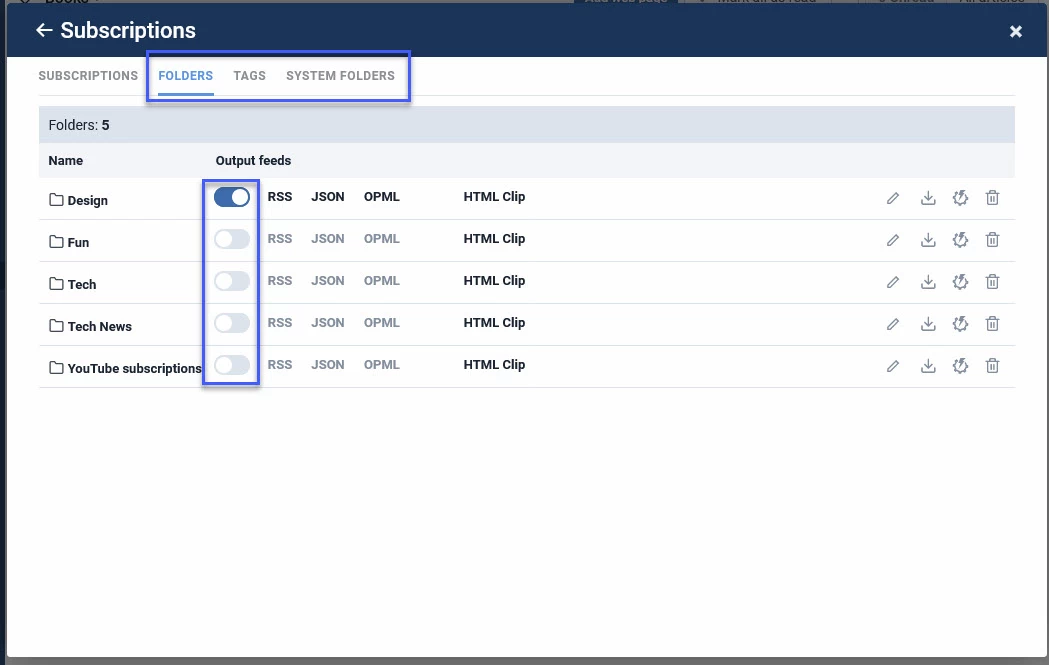Edit the Design folder with pencil icon
1049x665 pixels.
[x=893, y=198]
